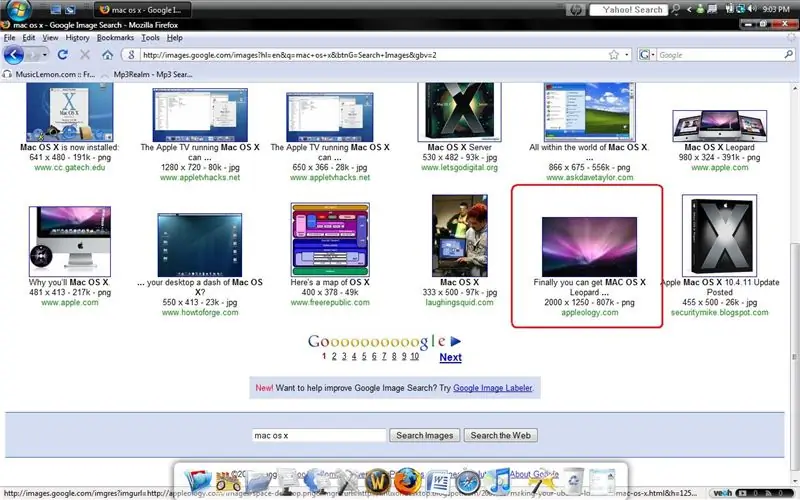Open the History menu
Viewport: 800px width, 500px height.
coord(77,38)
